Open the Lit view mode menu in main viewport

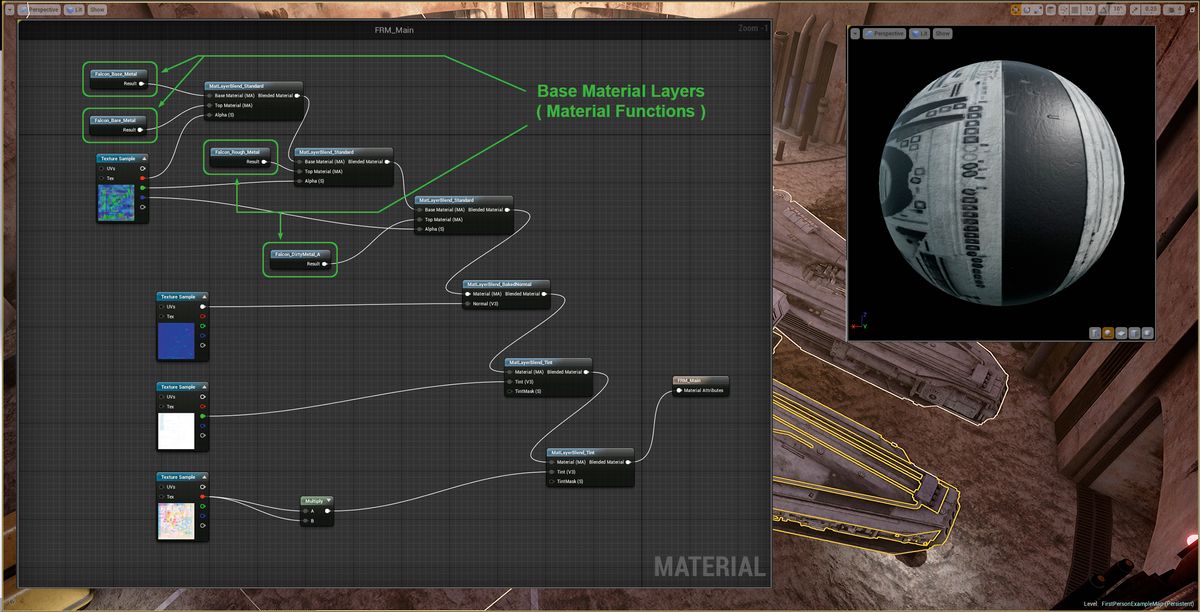click(71, 9)
